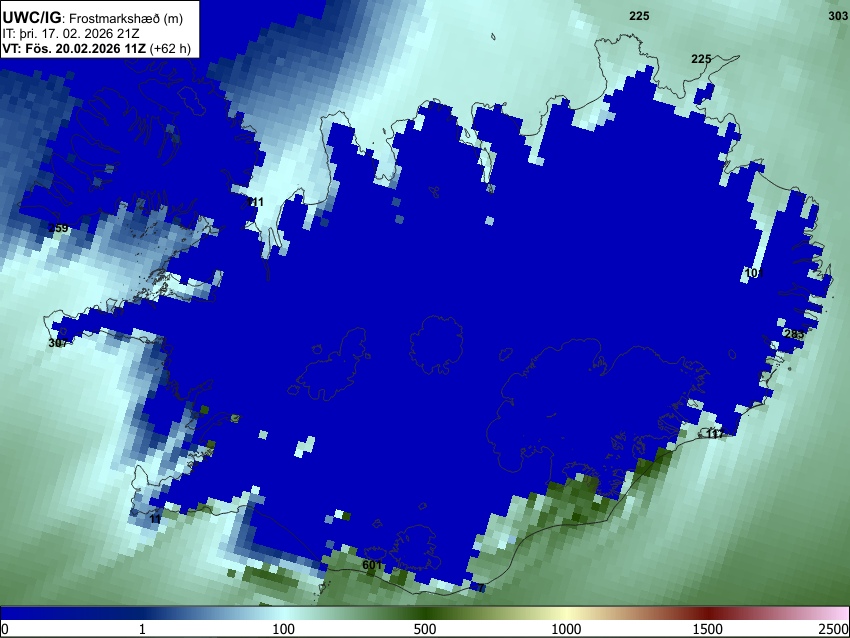Click the 283 value in the eastern fjords

pos(794,334)
